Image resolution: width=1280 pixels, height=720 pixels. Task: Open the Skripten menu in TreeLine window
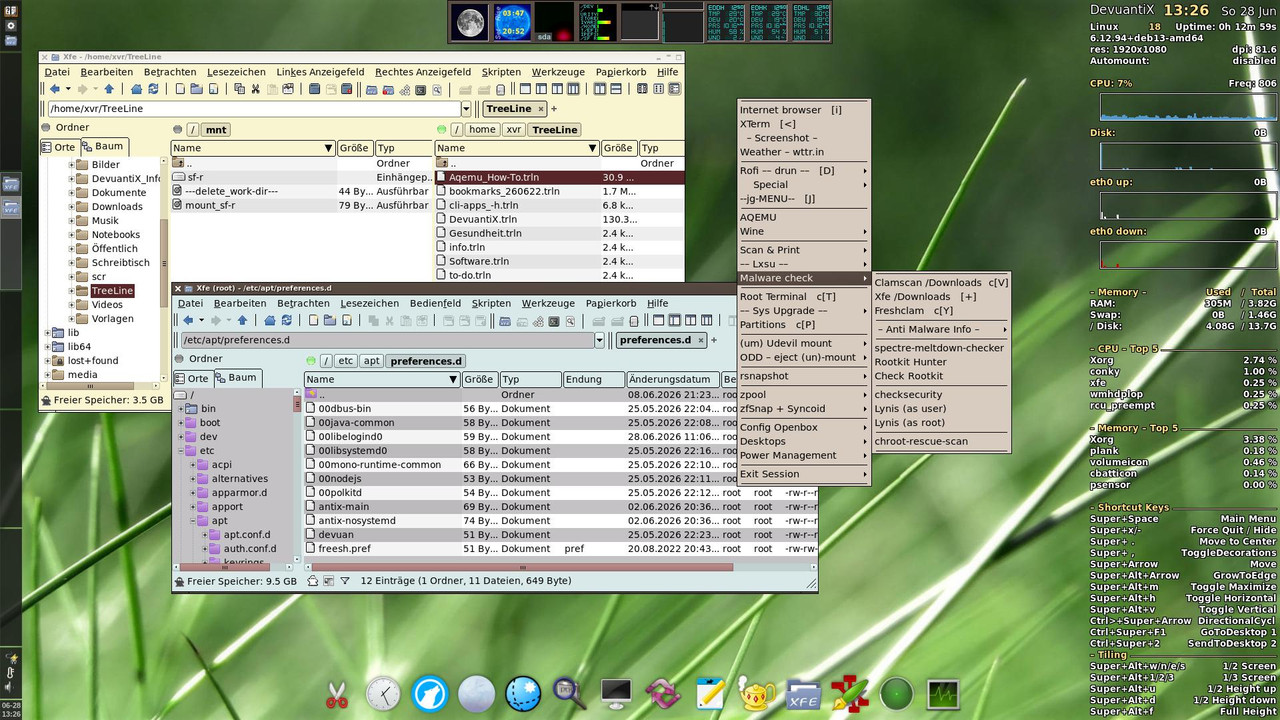(x=501, y=72)
